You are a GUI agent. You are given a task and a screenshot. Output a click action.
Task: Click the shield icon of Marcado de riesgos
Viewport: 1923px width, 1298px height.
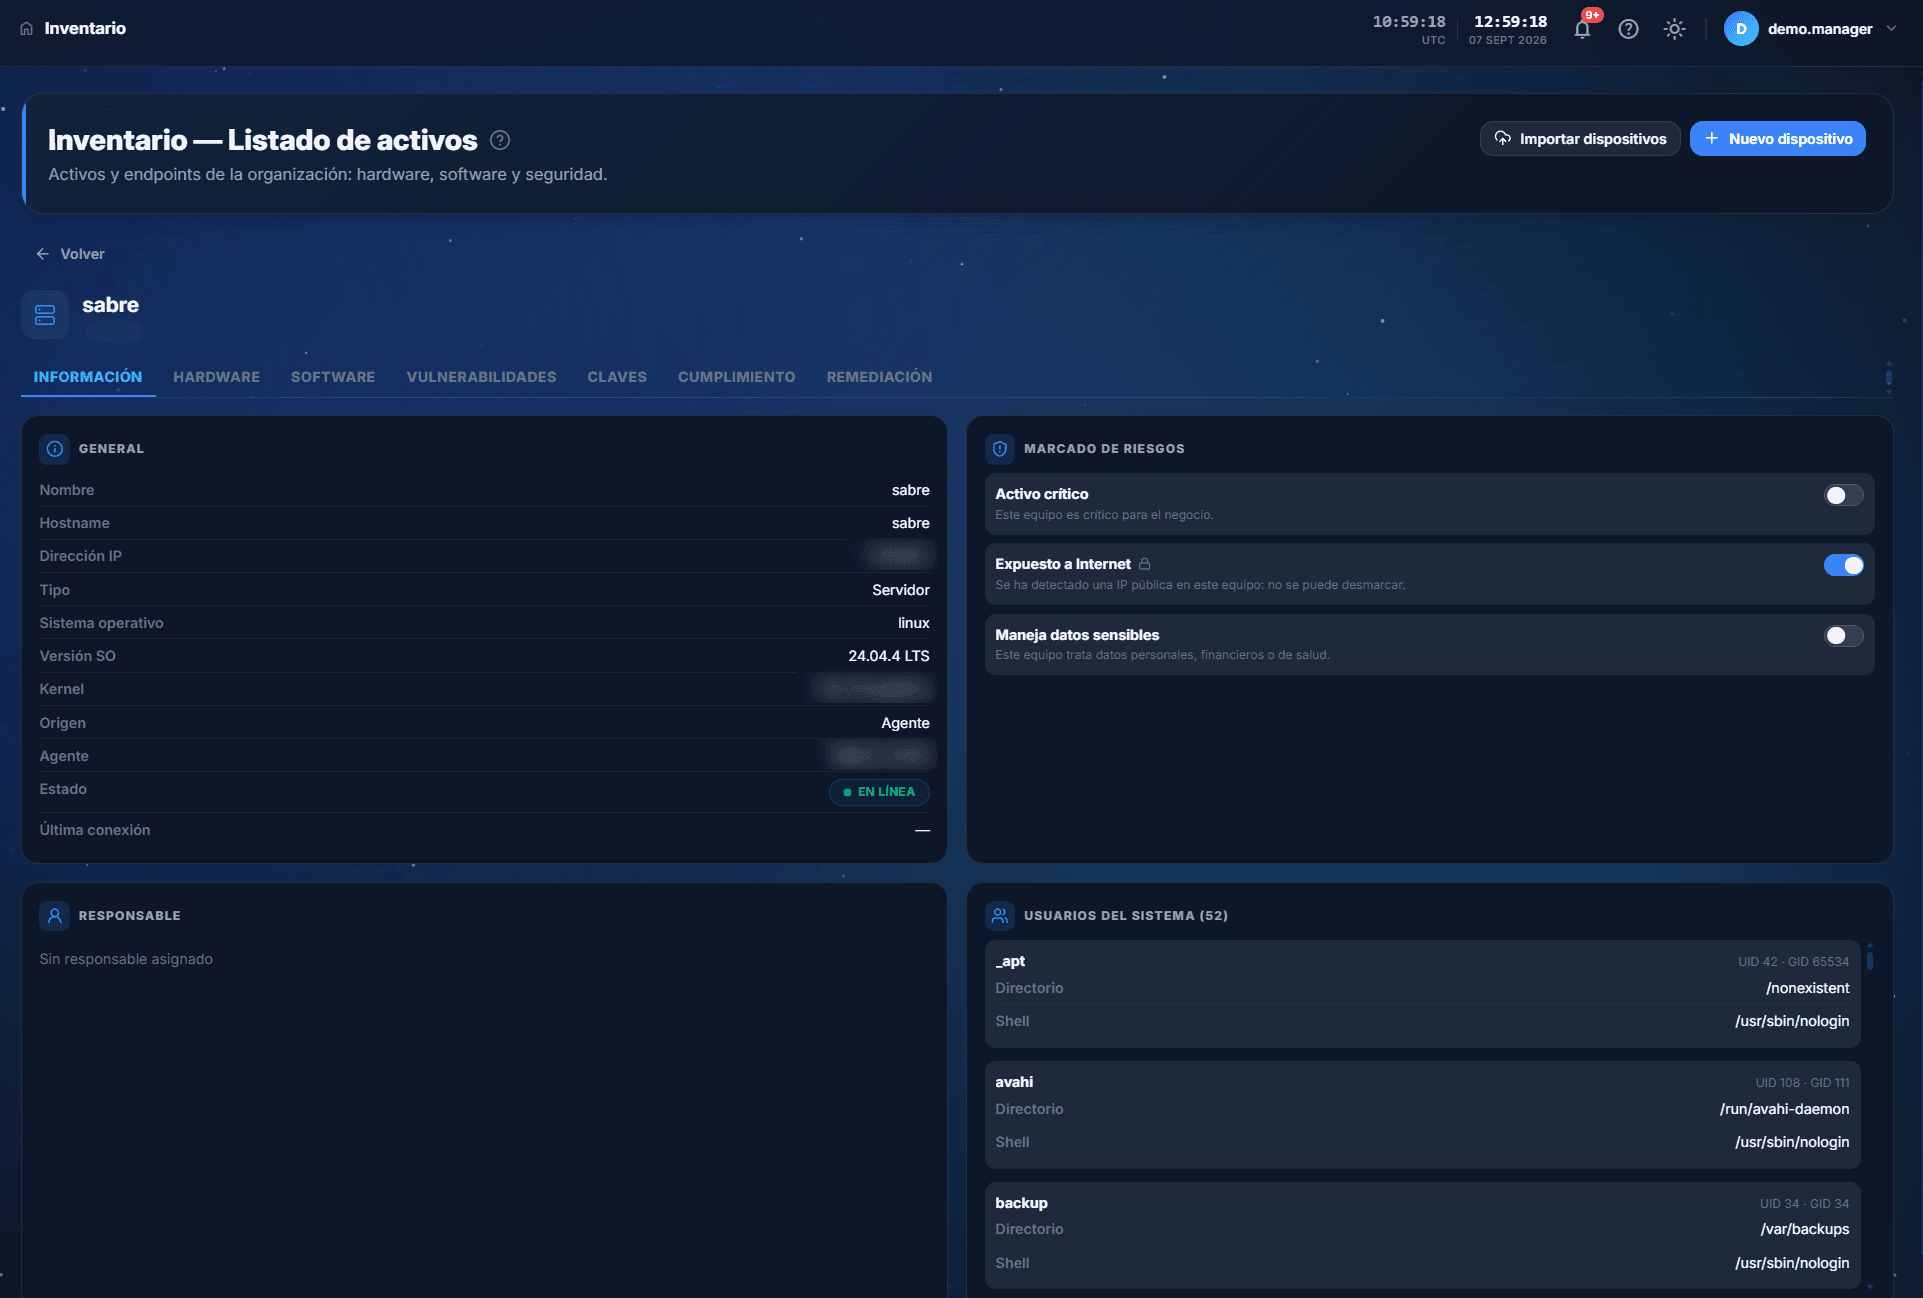coord(1000,449)
